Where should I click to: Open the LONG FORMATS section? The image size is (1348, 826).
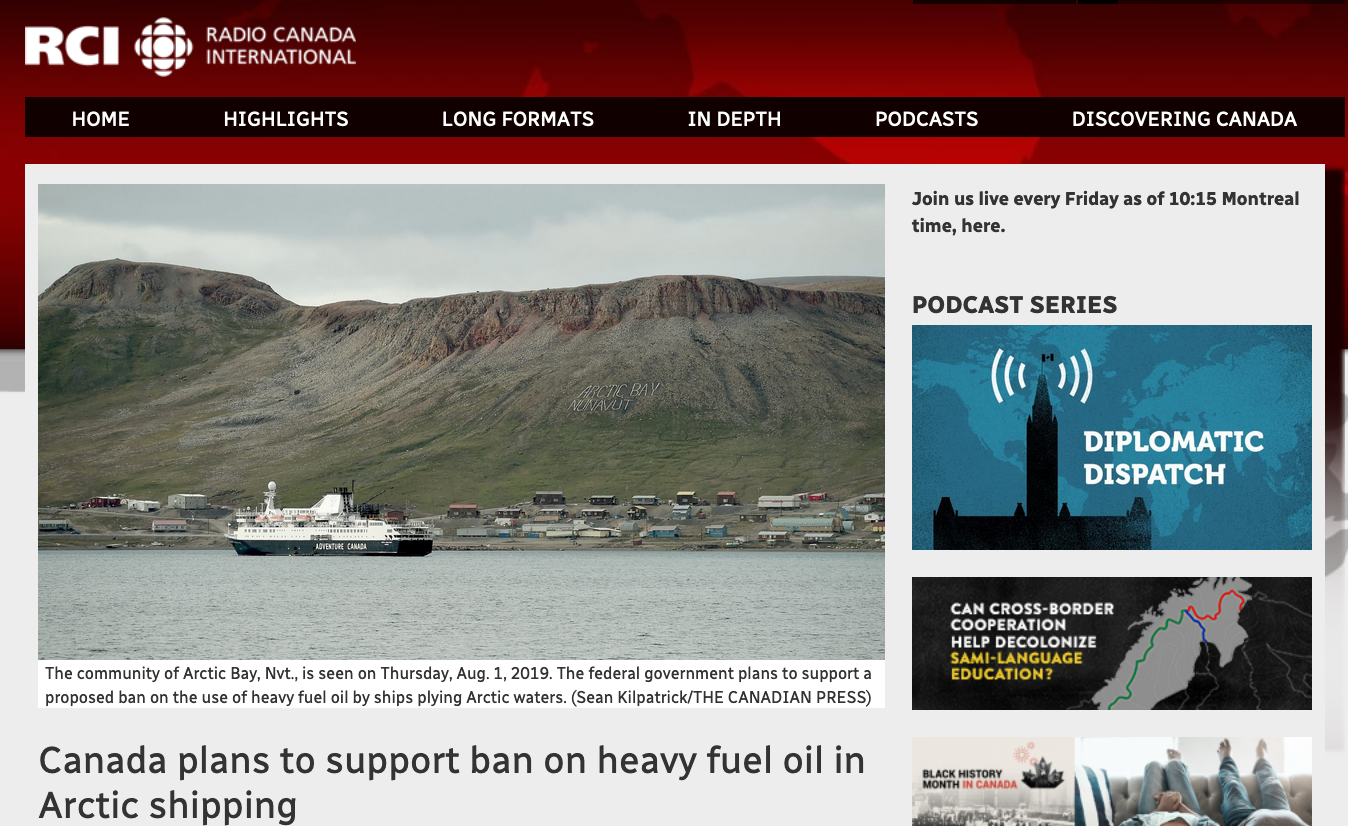pos(518,119)
